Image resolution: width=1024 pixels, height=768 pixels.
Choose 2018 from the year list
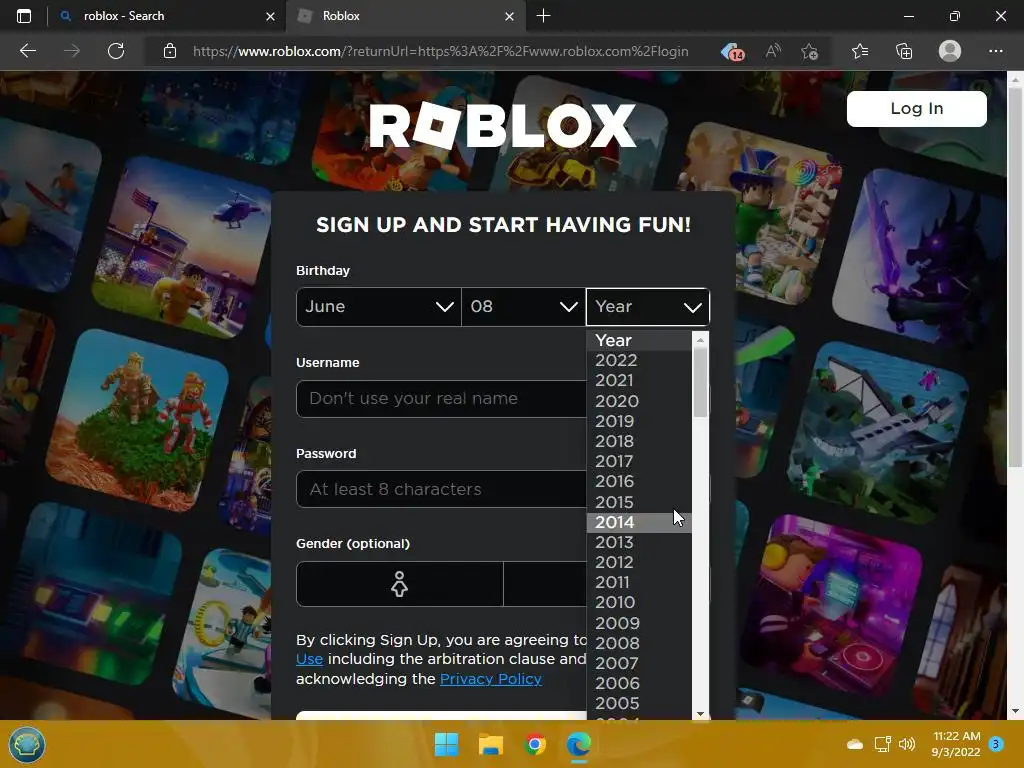[x=639, y=441]
